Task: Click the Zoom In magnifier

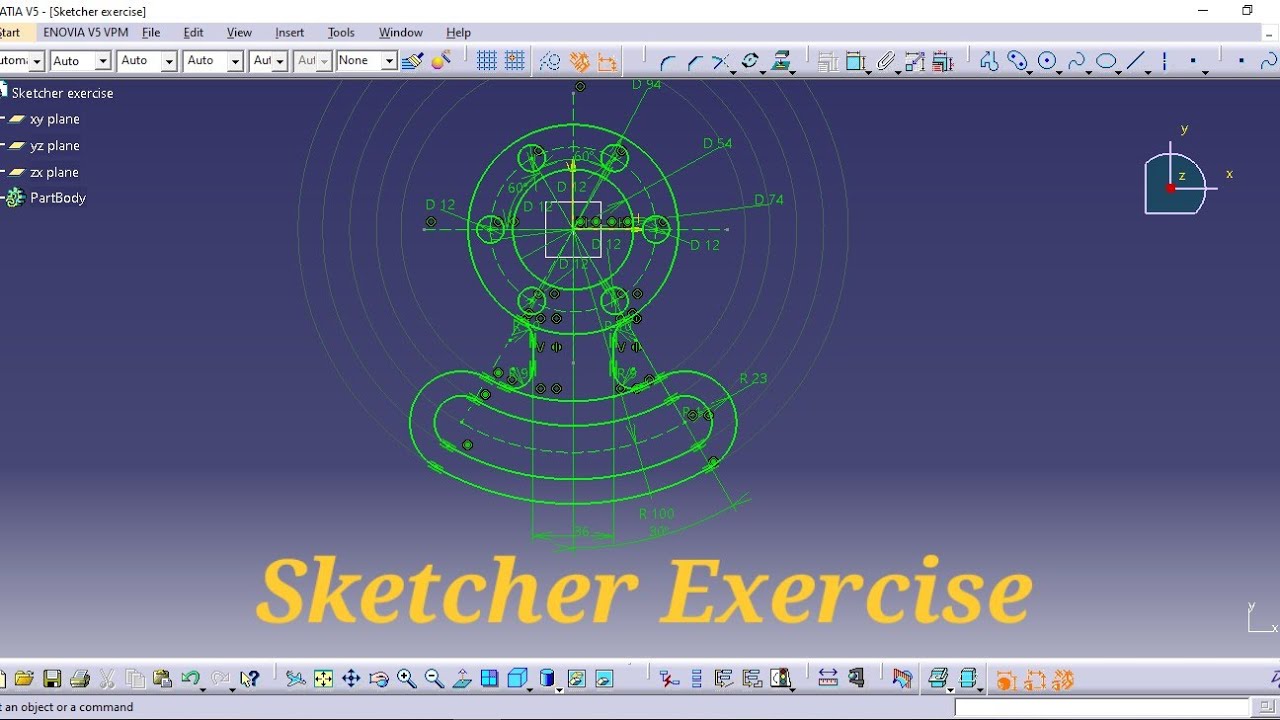Action: (x=407, y=679)
